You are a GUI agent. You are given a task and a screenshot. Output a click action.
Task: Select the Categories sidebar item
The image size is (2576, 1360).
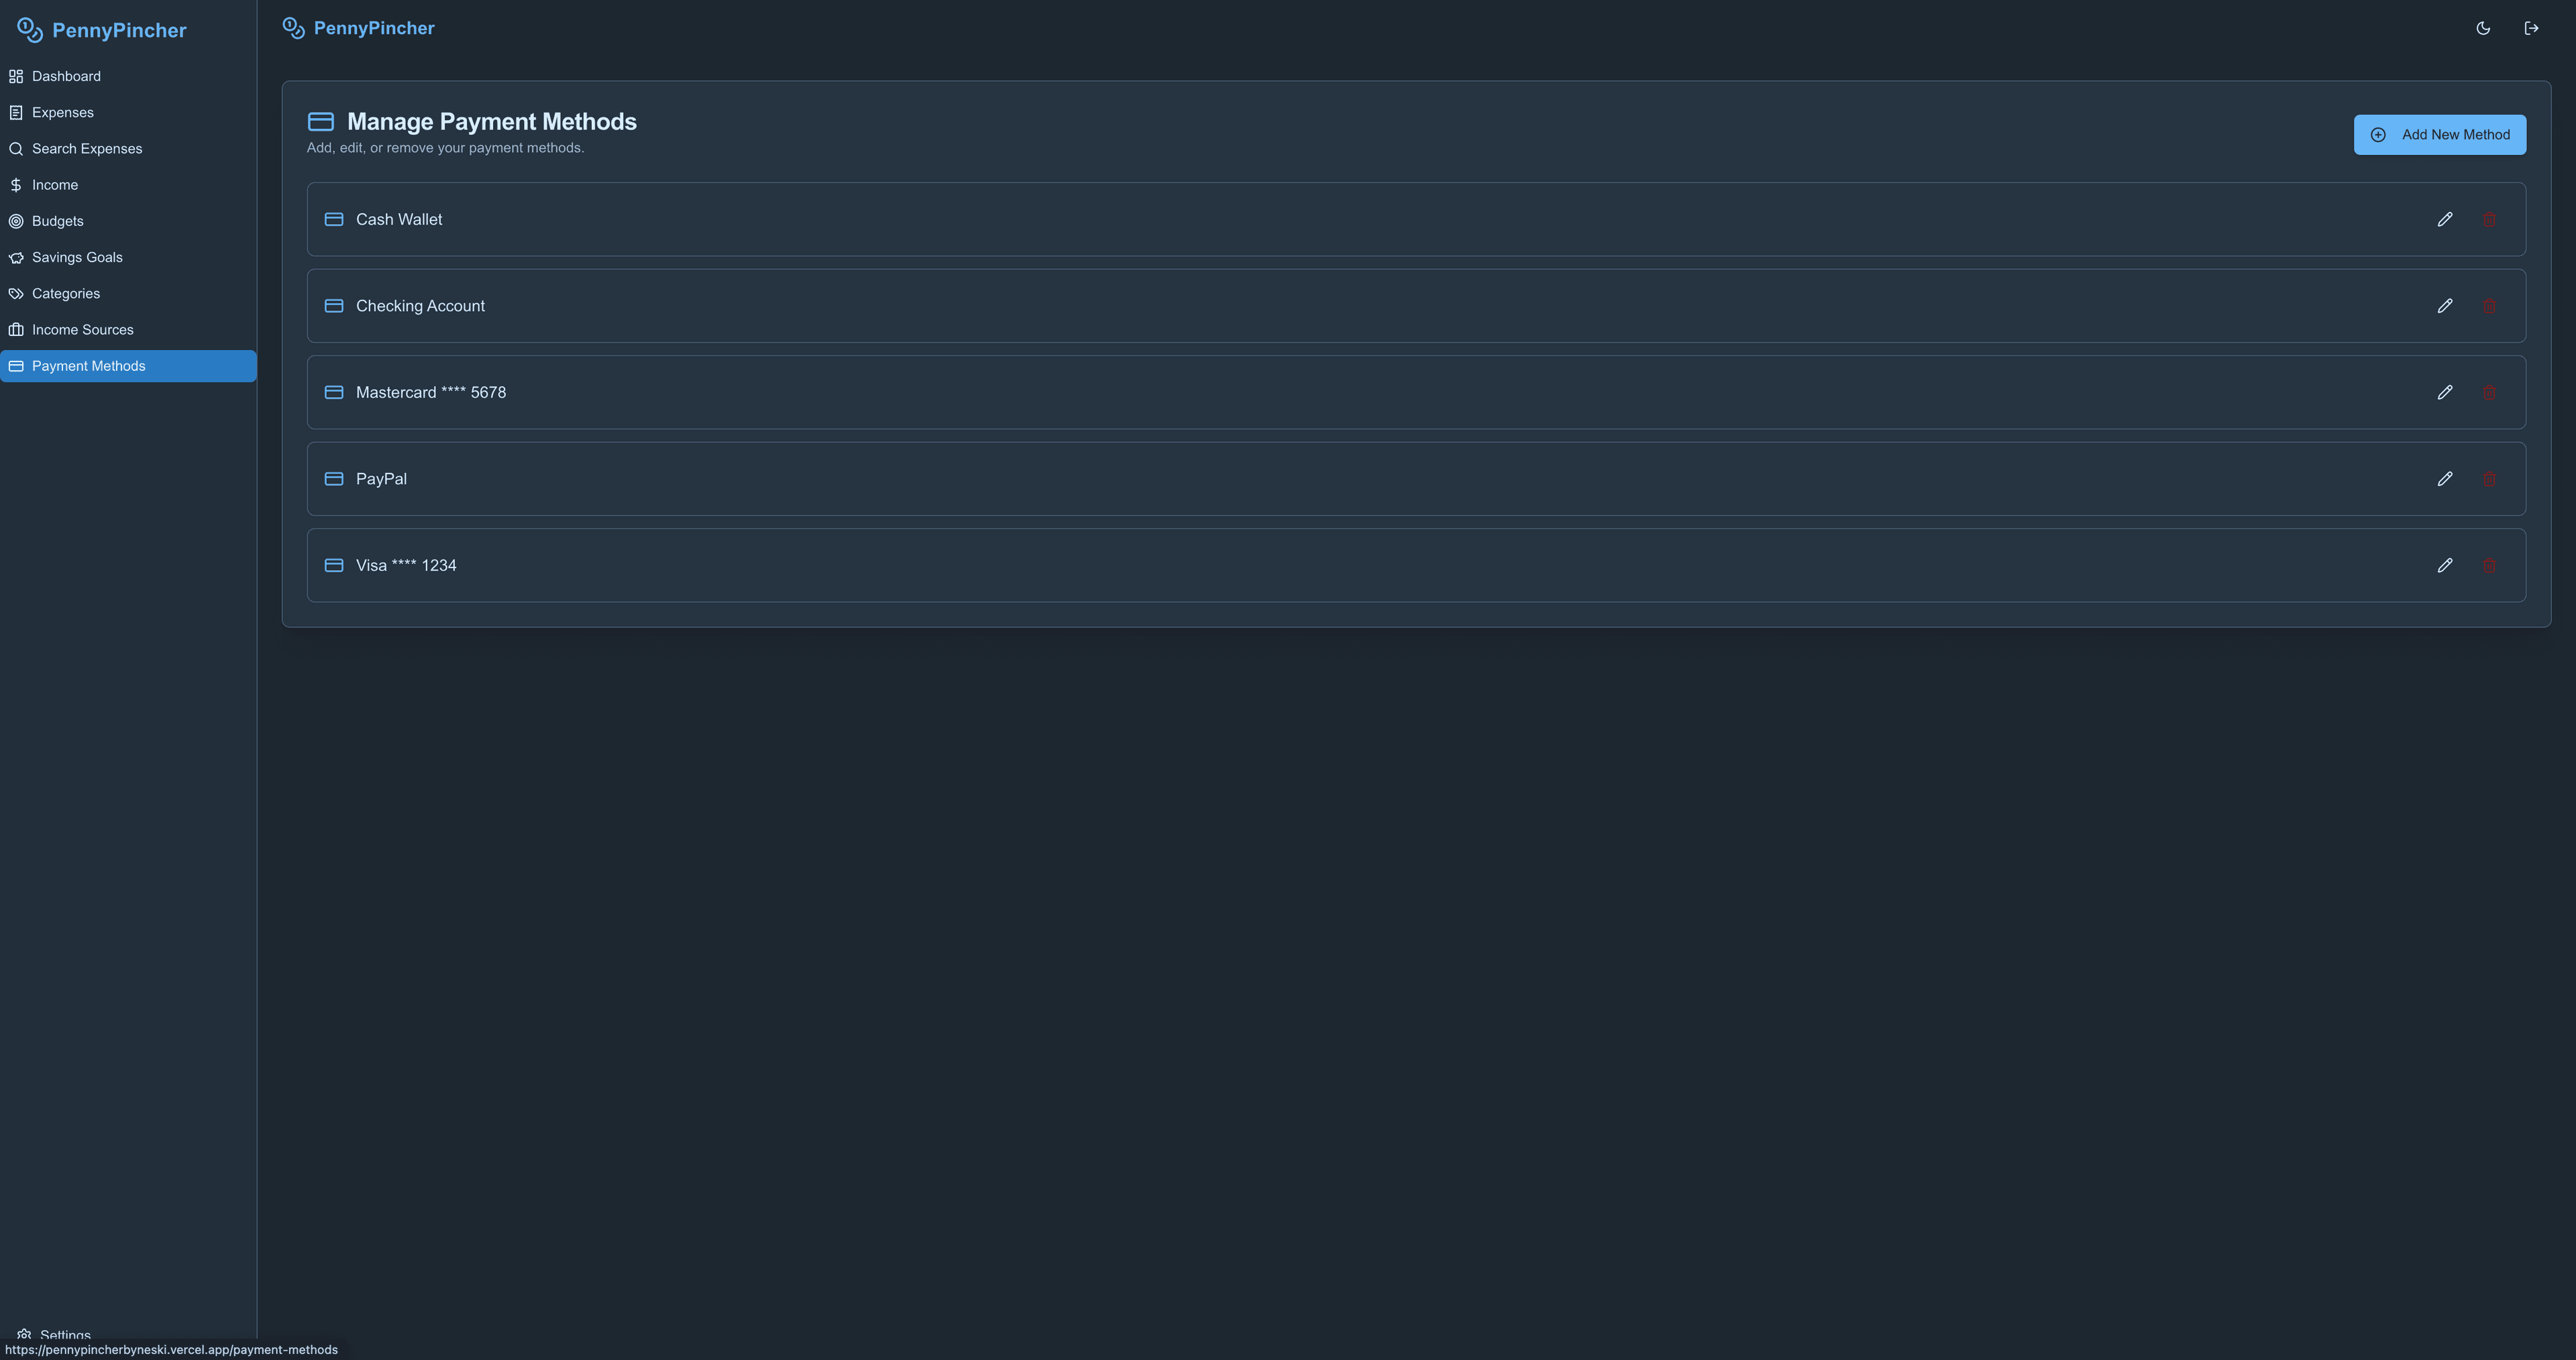coord(66,294)
